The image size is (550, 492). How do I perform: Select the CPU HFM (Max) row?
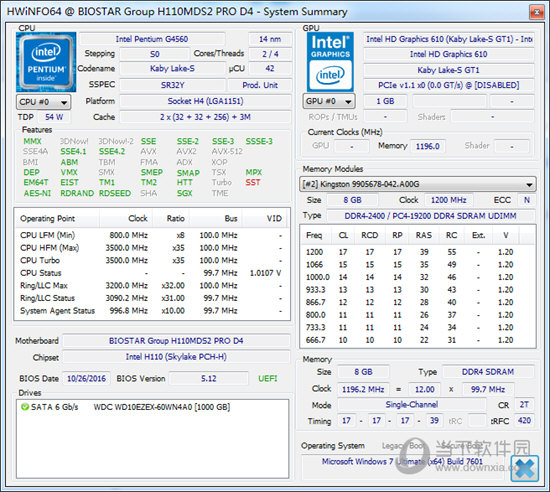(x=152, y=248)
